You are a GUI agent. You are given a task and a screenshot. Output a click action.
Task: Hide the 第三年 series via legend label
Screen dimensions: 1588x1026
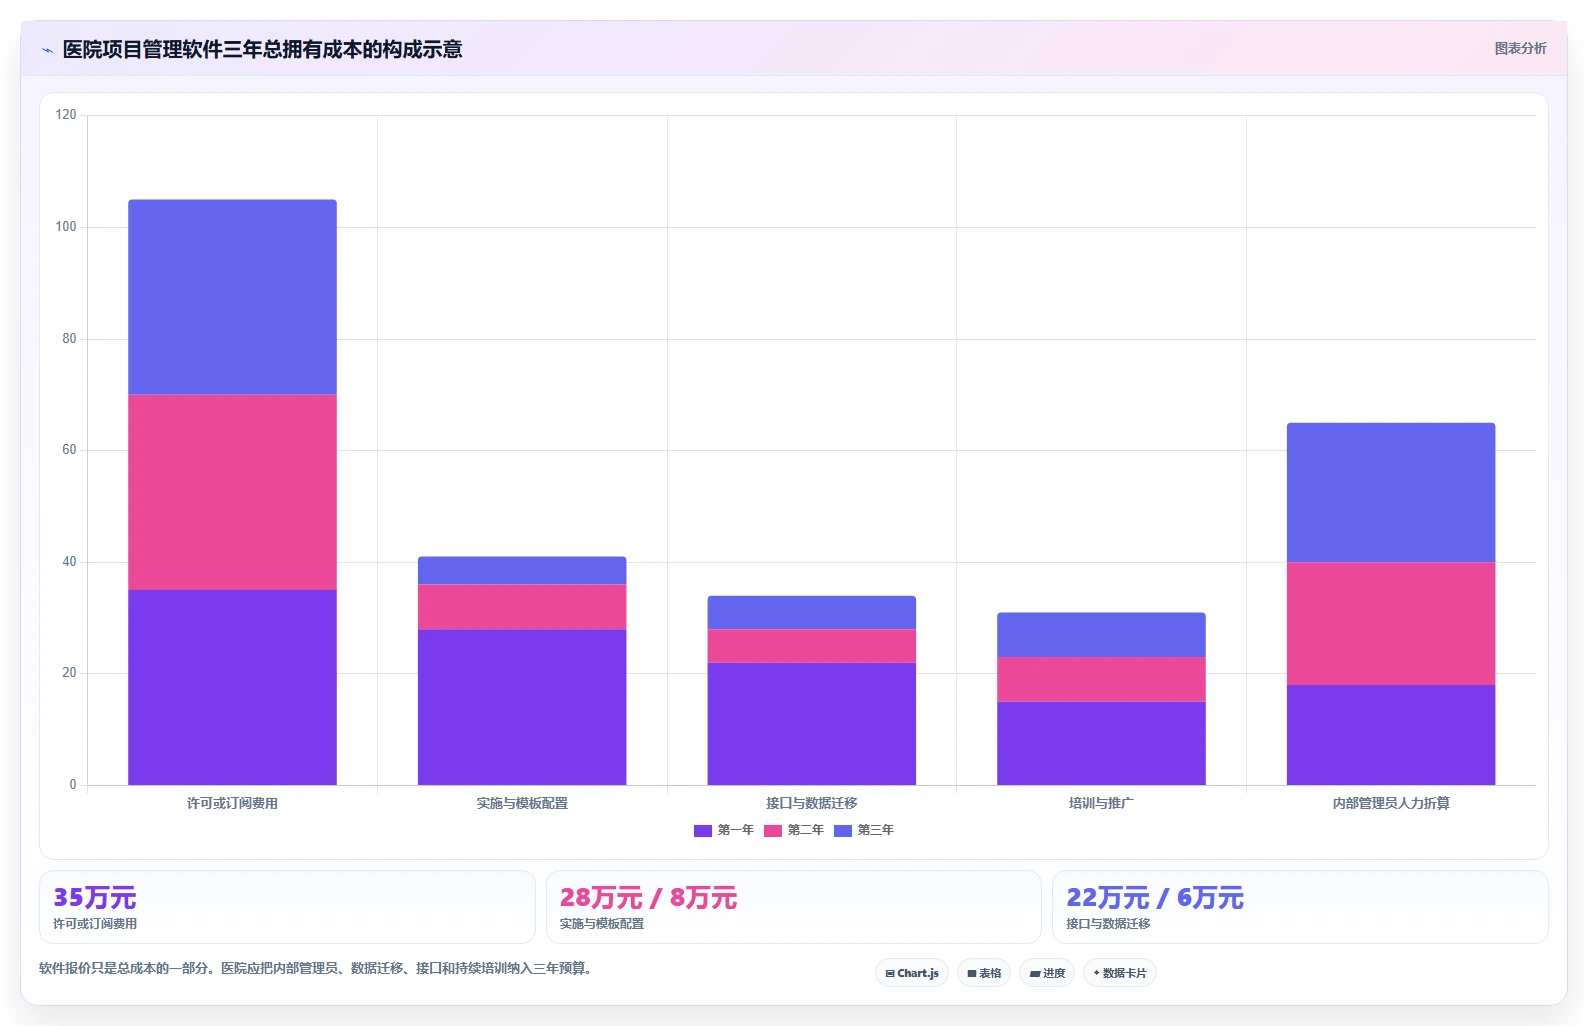coord(876,830)
